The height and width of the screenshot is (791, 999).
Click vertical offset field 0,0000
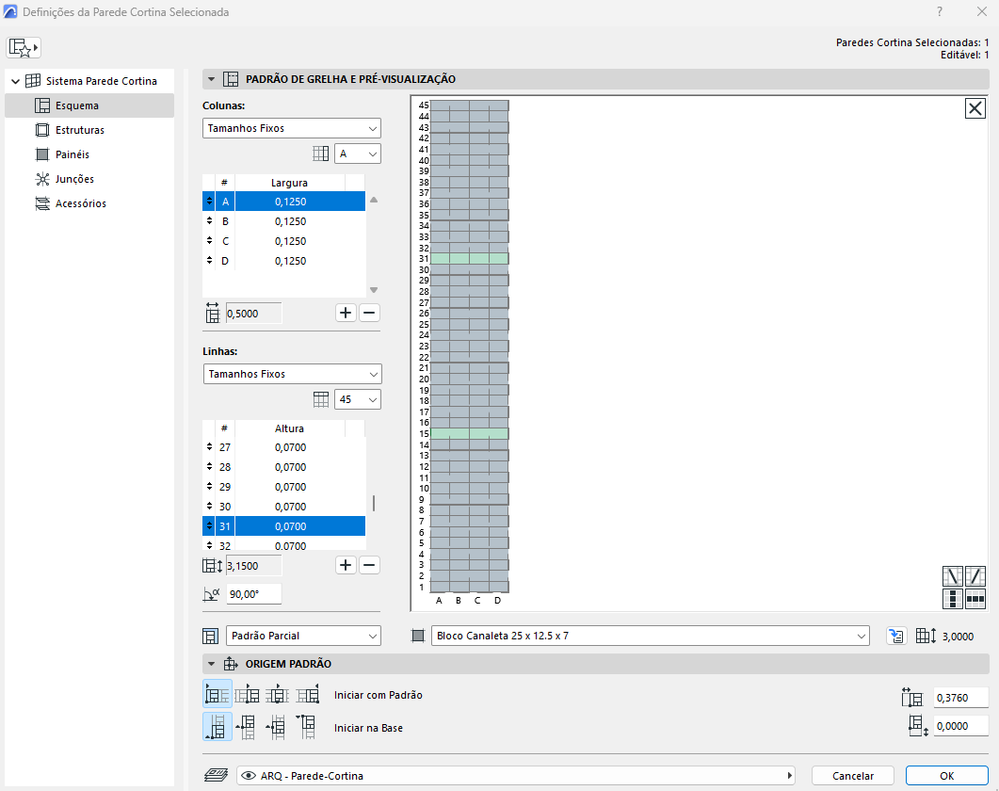pyautogui.click(x=961, y=726)
